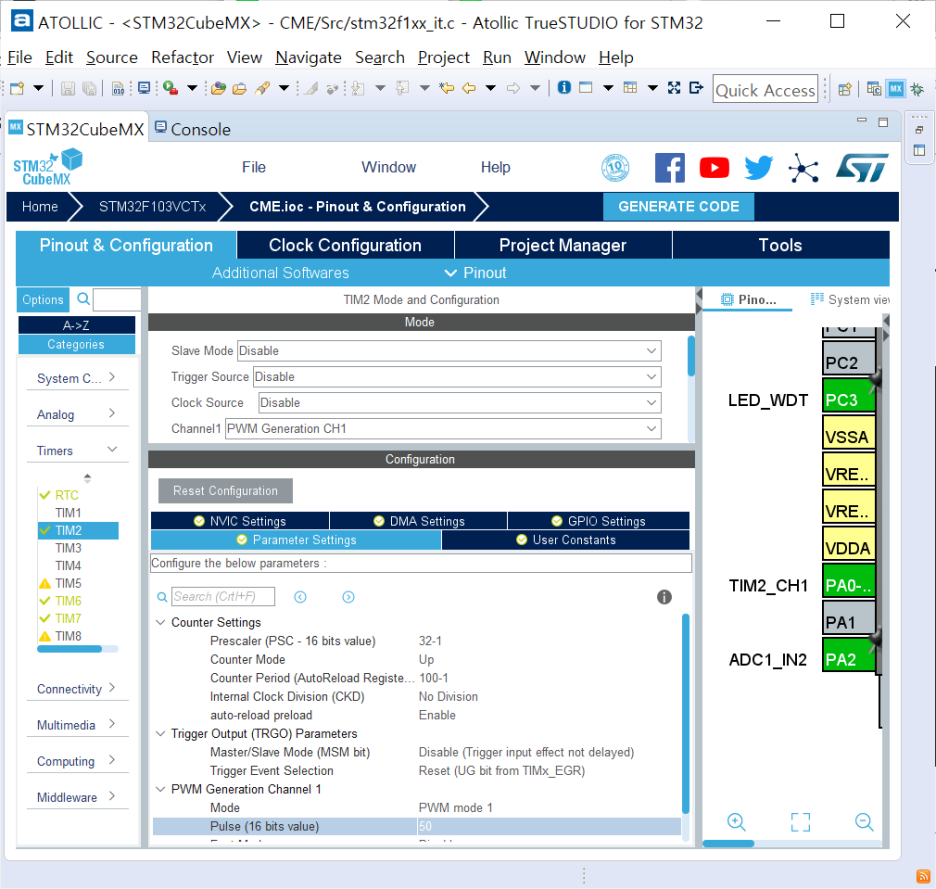Open the Slave Mode dropdown
Screen dimensions: 936x889
[x=449, y=350]
